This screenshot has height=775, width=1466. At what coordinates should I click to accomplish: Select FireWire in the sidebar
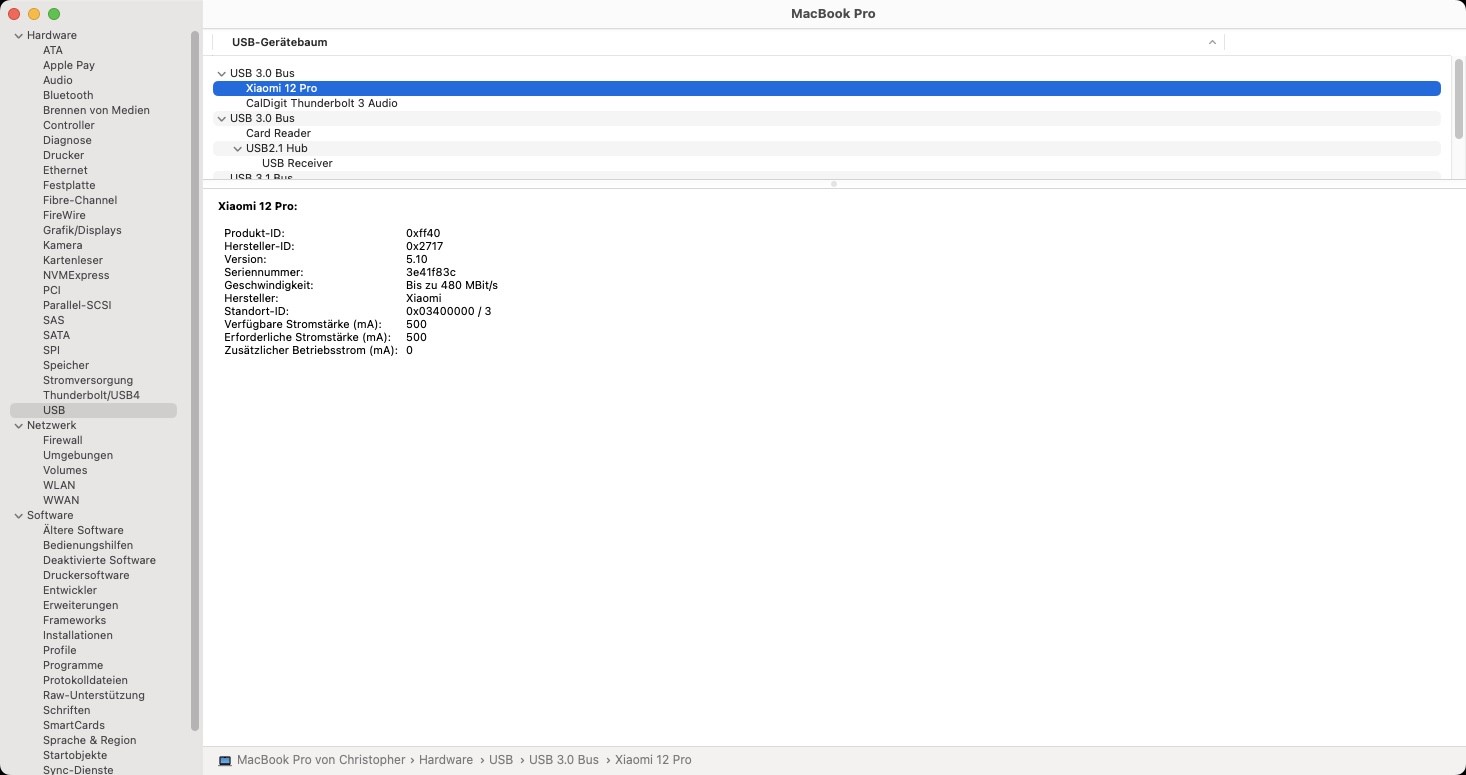[64, 215]
